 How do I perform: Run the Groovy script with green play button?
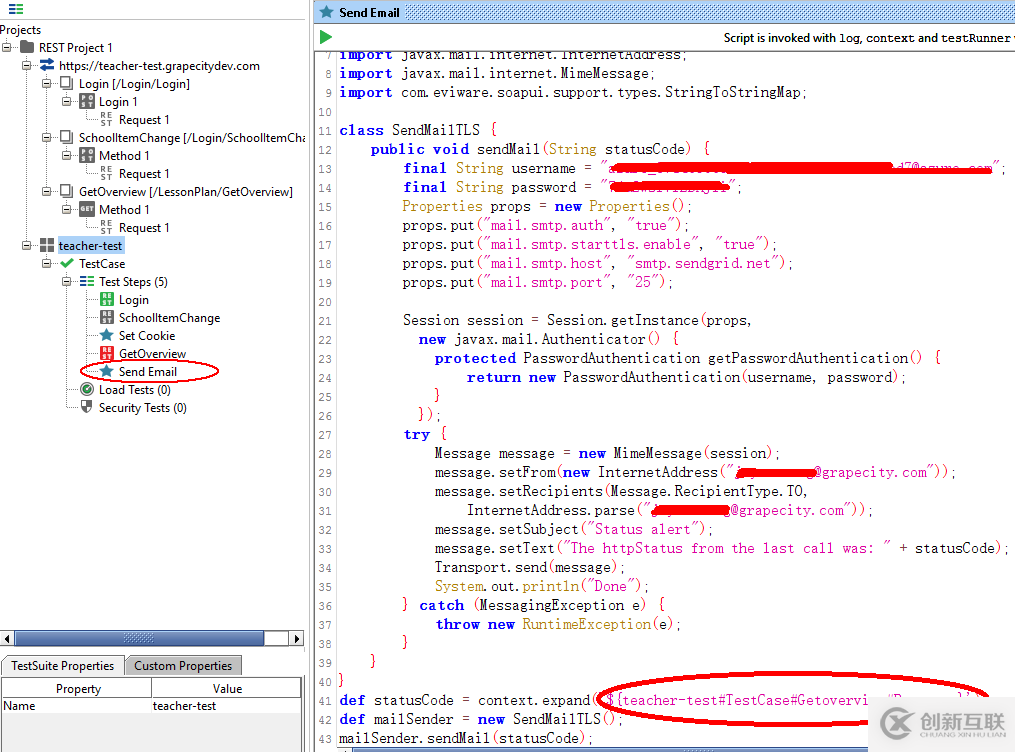326,37
